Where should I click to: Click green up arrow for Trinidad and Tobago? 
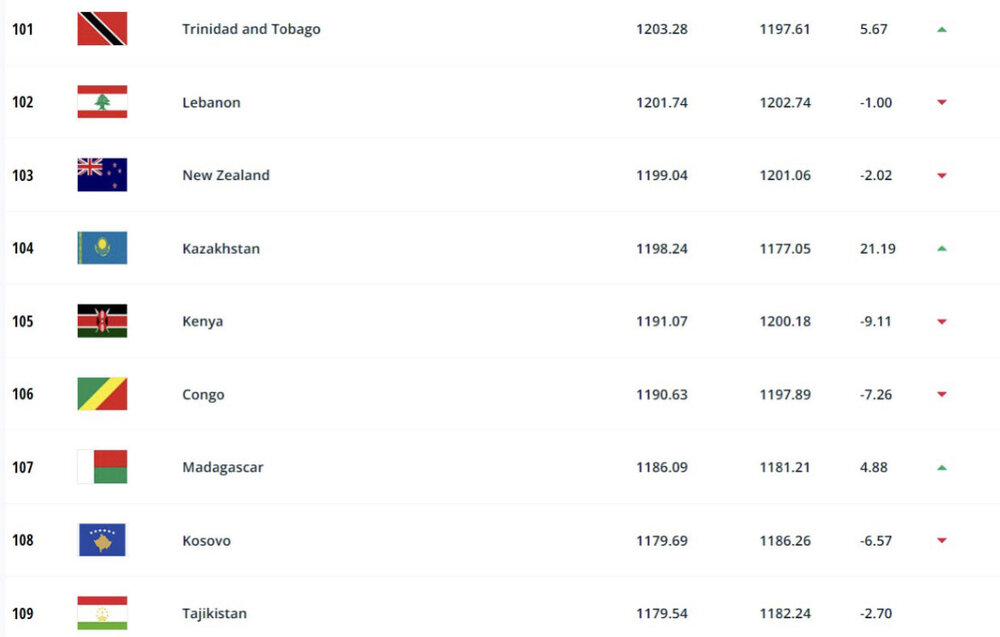tap(941, 30)
